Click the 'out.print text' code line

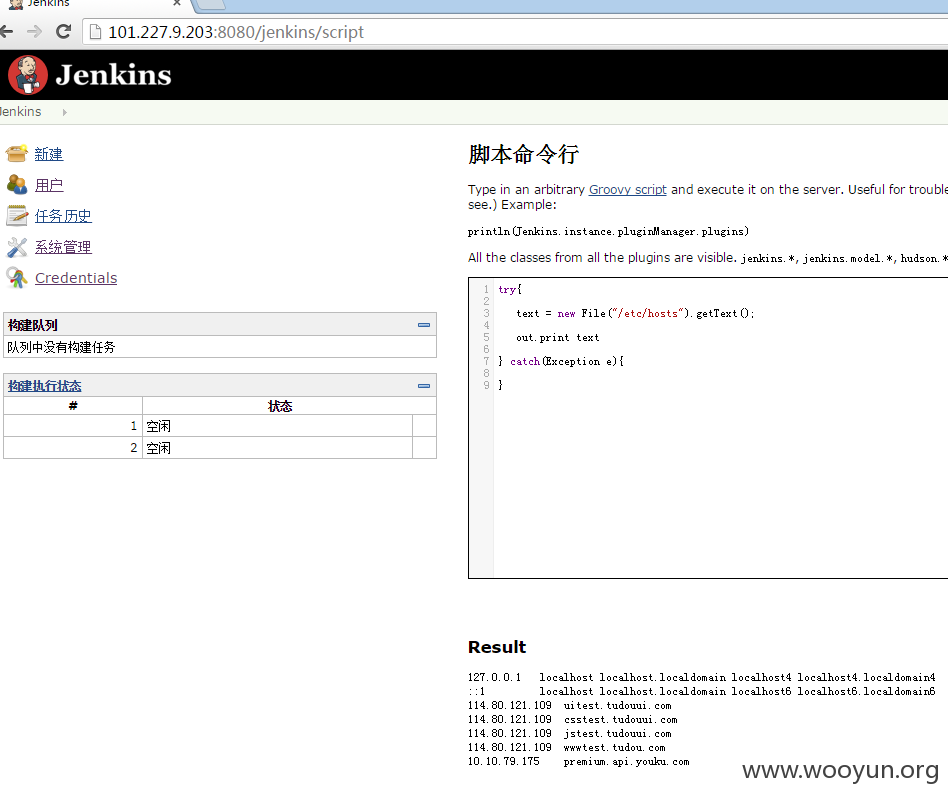tap(557, 338)
